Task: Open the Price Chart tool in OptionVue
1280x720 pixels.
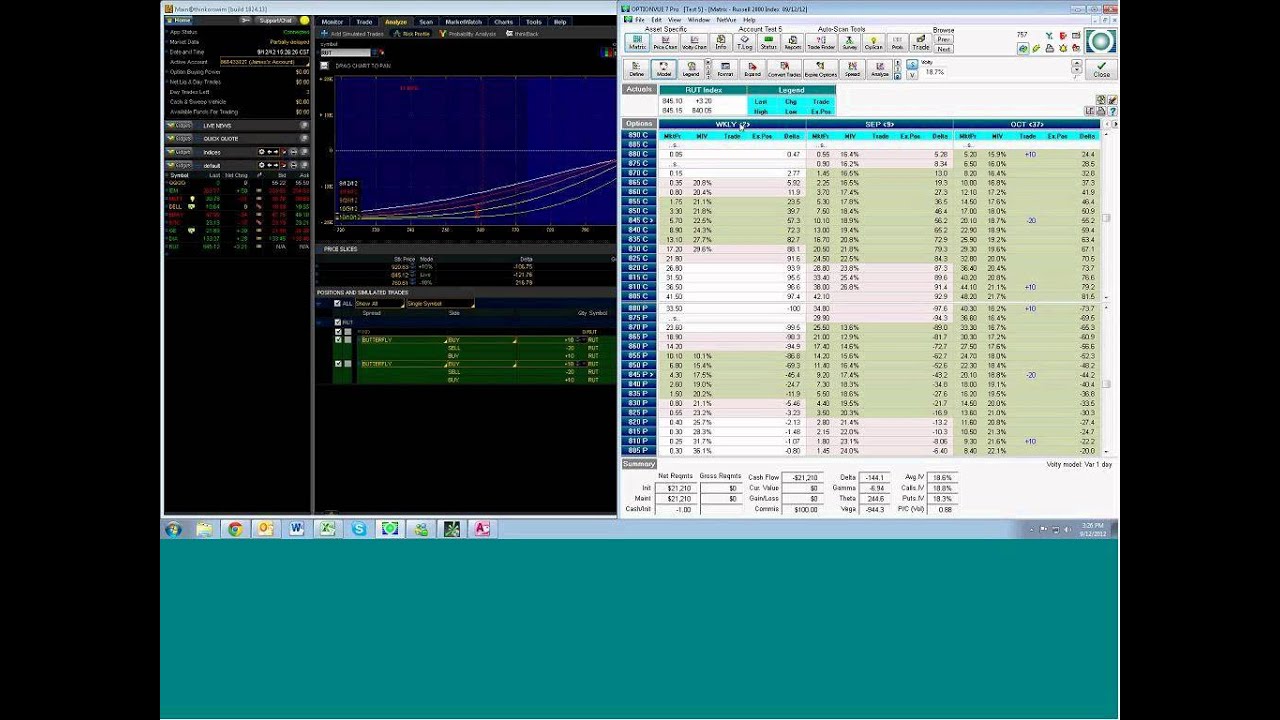Action: [665, 43]
